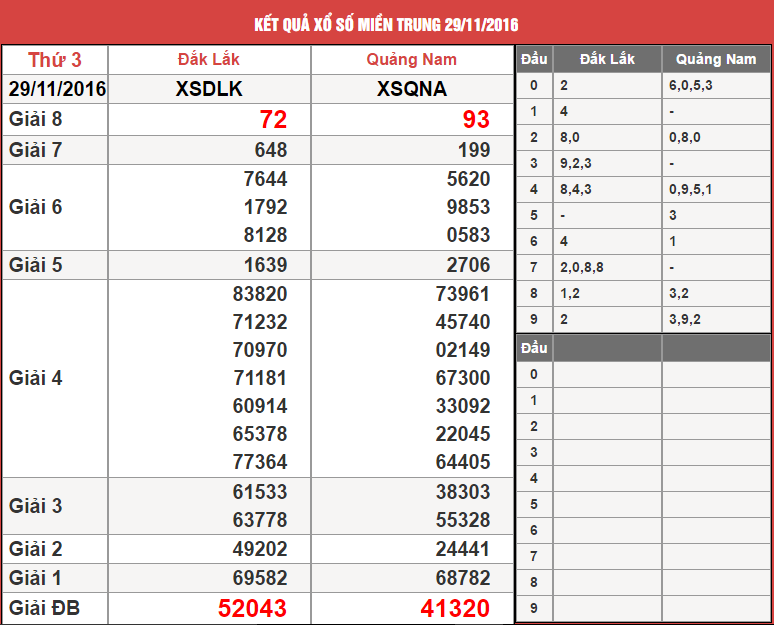Open the red Quảng Nam header in results table
The height and width of the screenshot is (625, 774).
(x=412, y=60)
